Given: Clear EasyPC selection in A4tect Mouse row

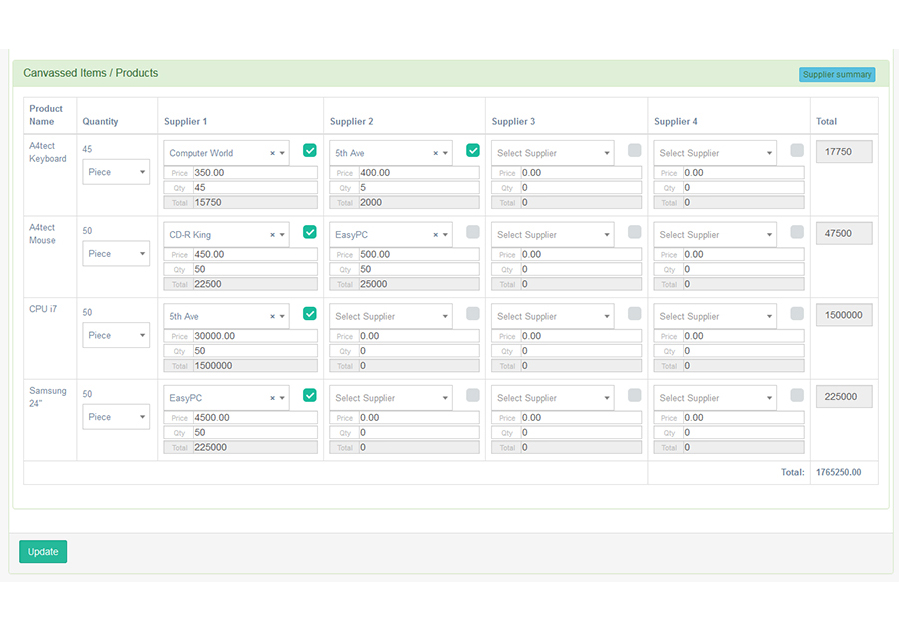Looking at the screenshot, I should (435, 235).
